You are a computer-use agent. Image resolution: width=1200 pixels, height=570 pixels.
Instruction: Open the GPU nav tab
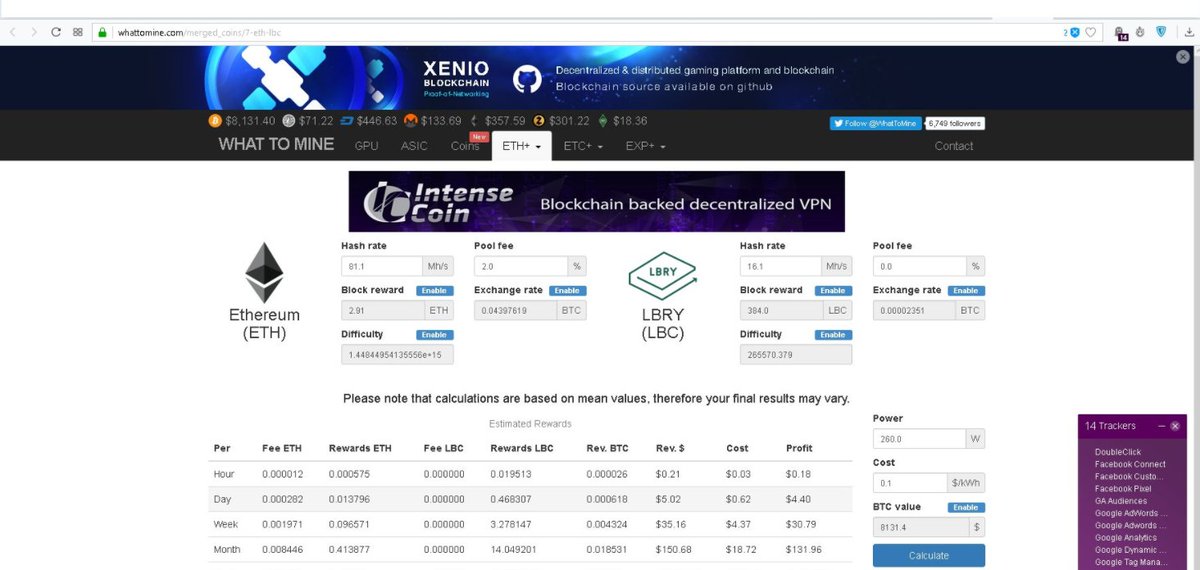click(x=367, y=146)
